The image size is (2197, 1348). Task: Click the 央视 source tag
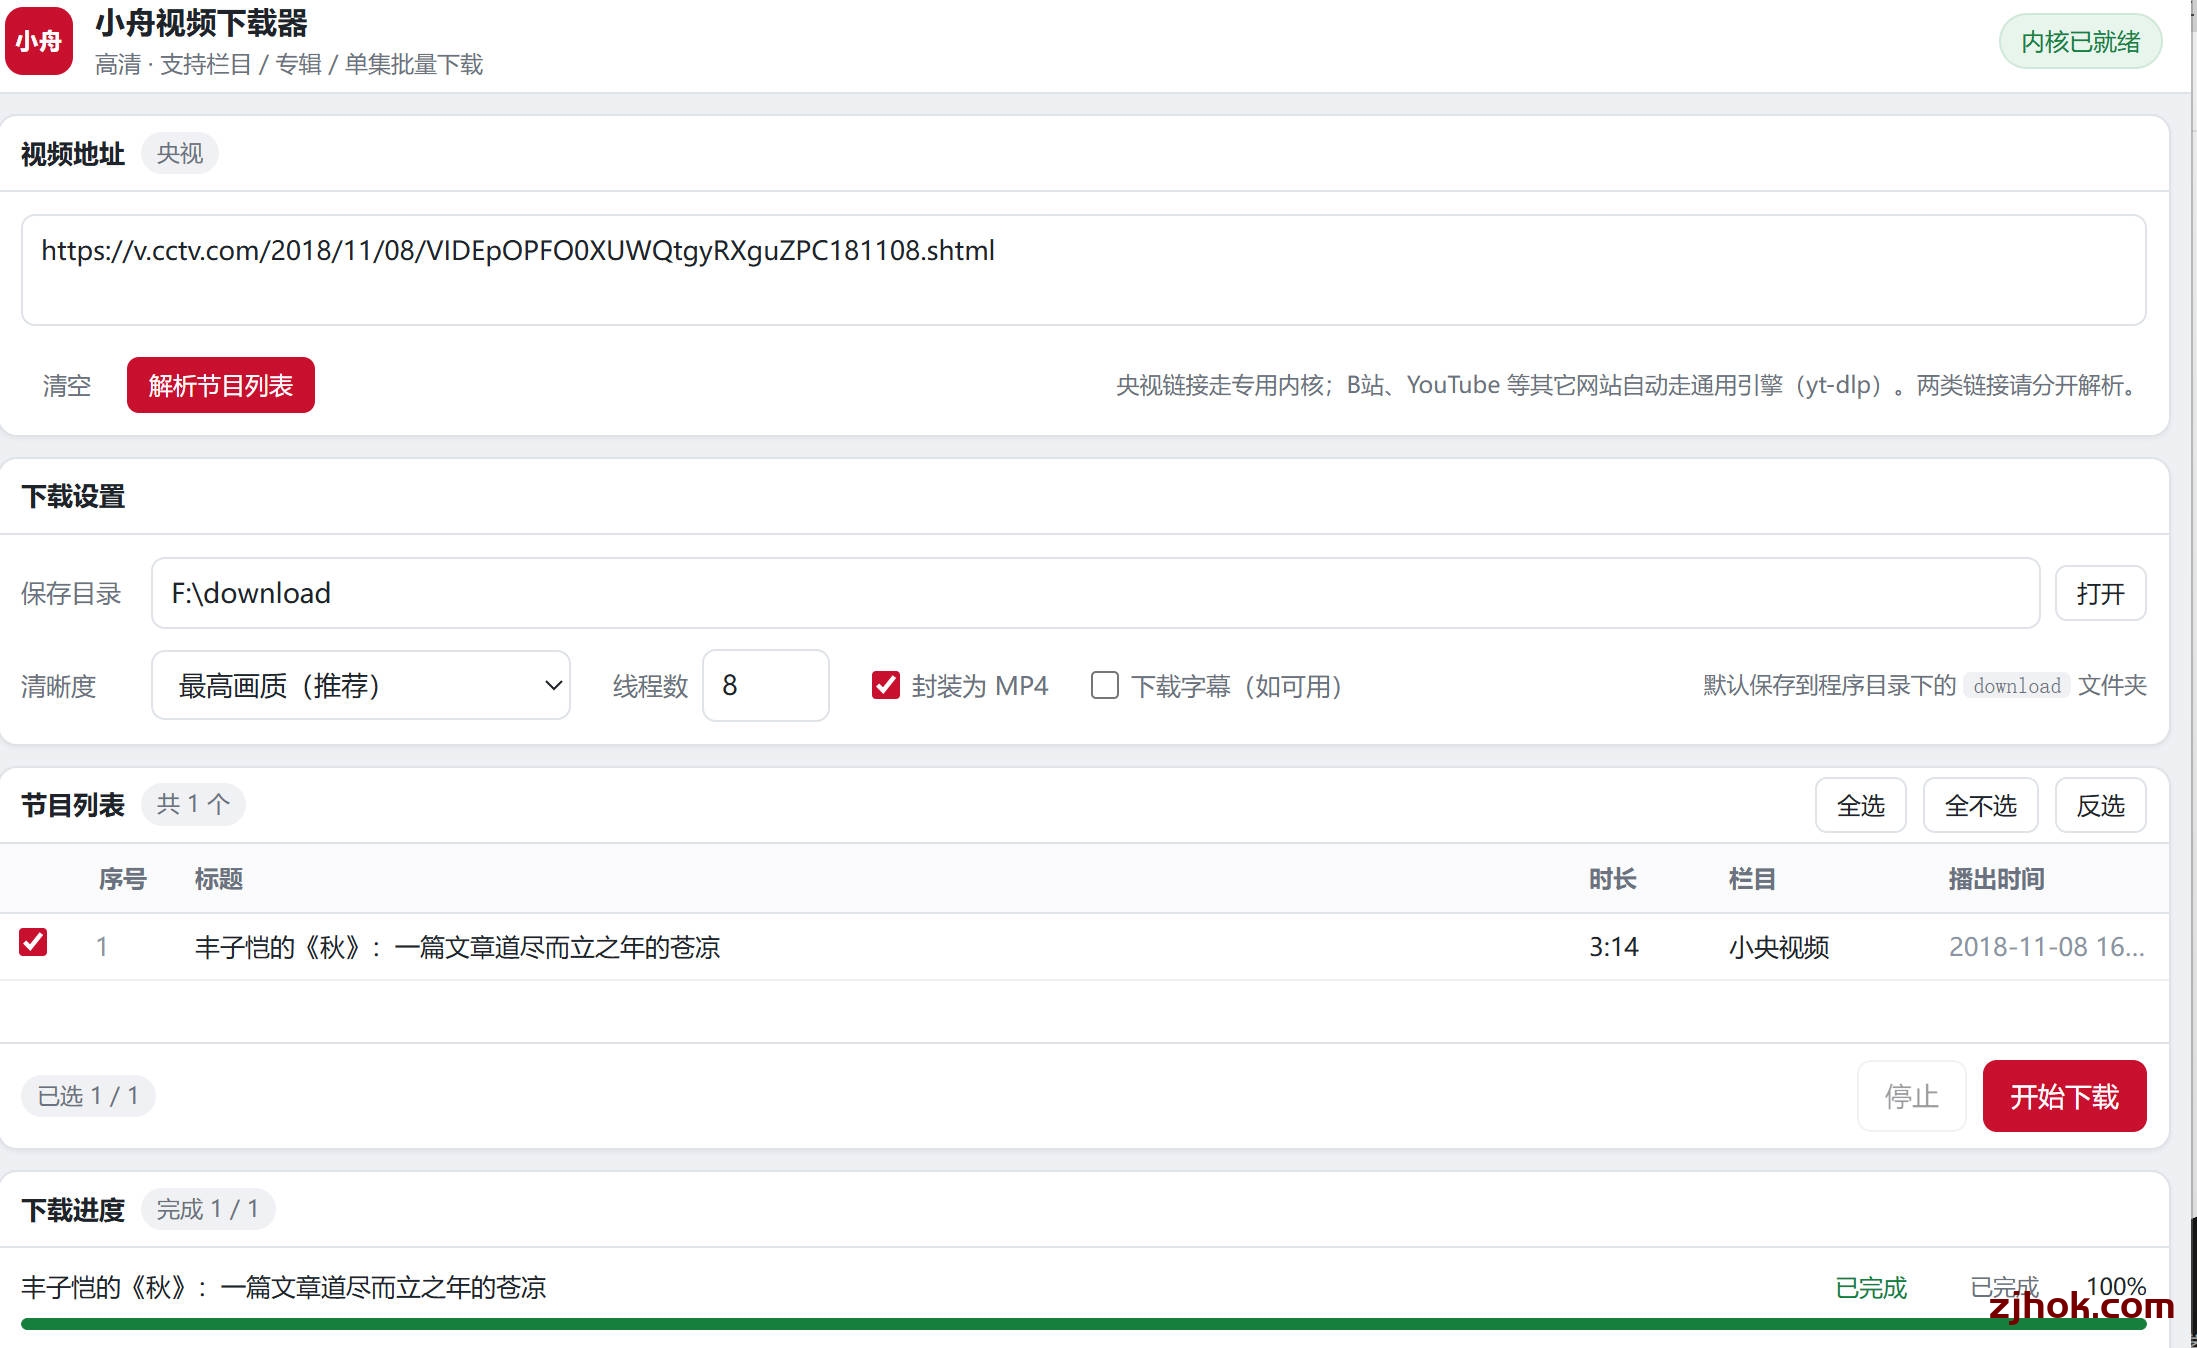(x=179, y=153)
